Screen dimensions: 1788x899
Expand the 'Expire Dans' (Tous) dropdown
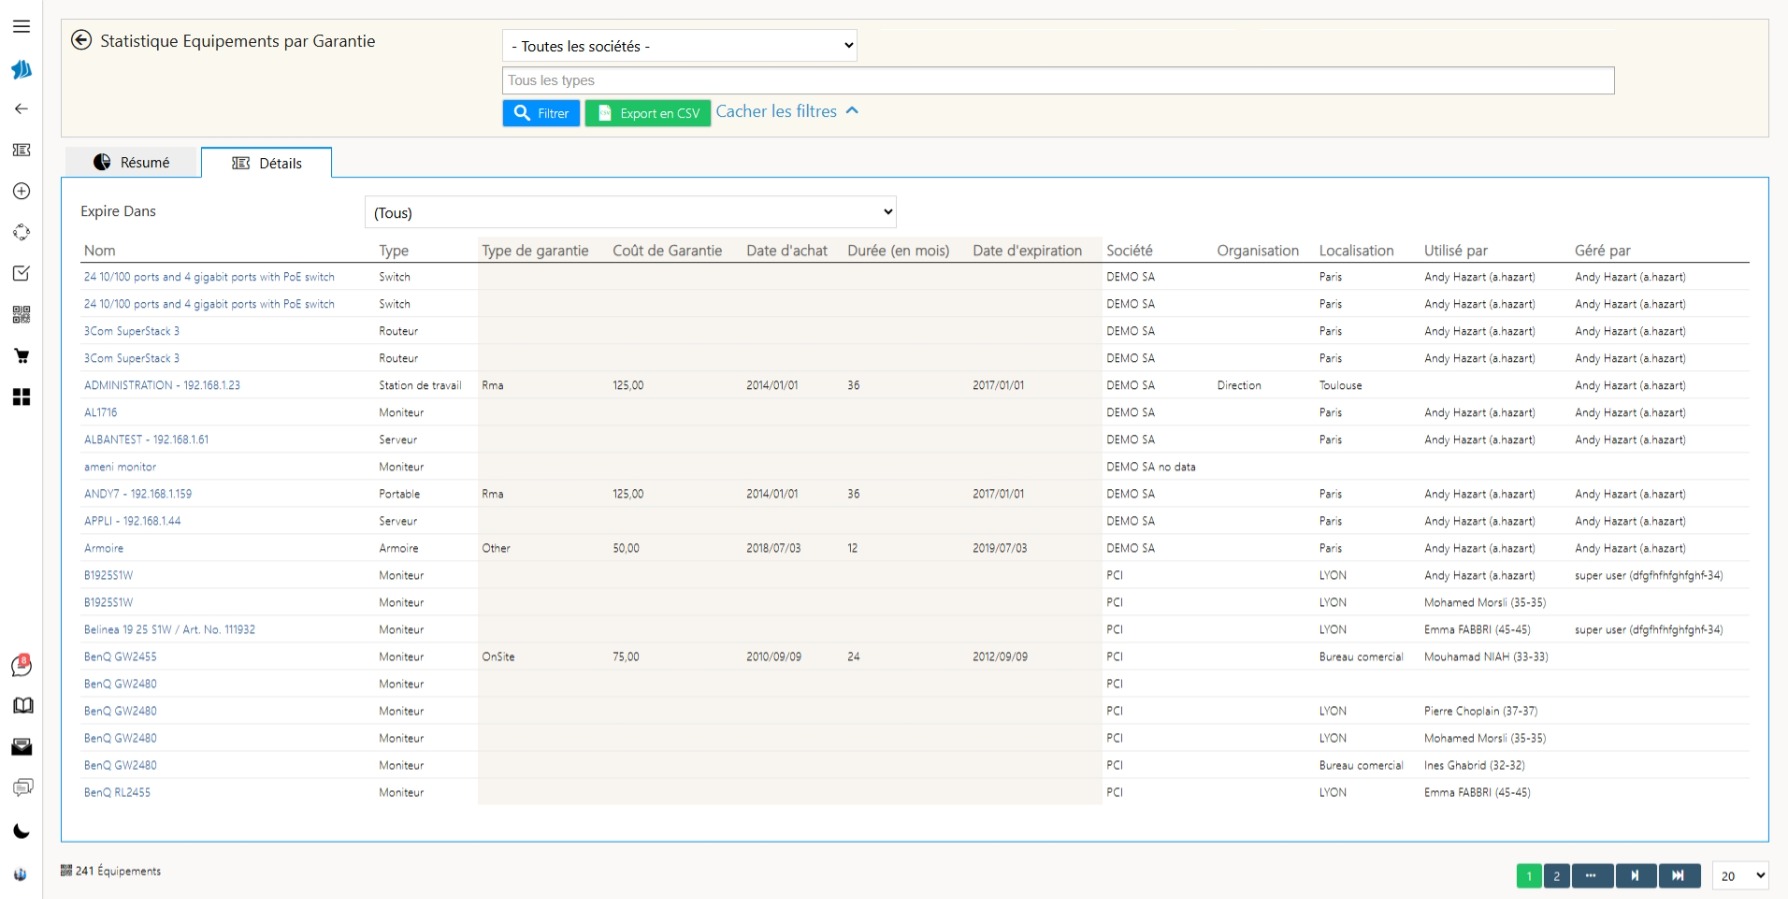(630, 212)
